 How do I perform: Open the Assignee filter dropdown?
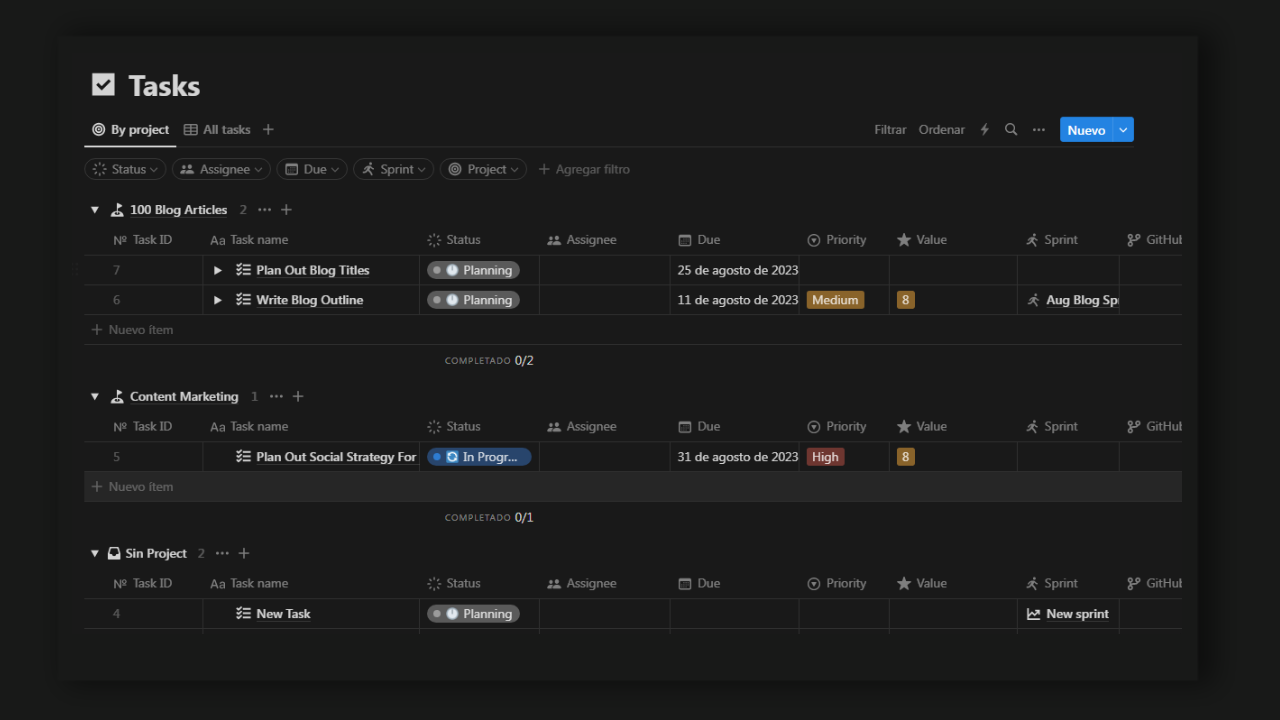[221, 169]
